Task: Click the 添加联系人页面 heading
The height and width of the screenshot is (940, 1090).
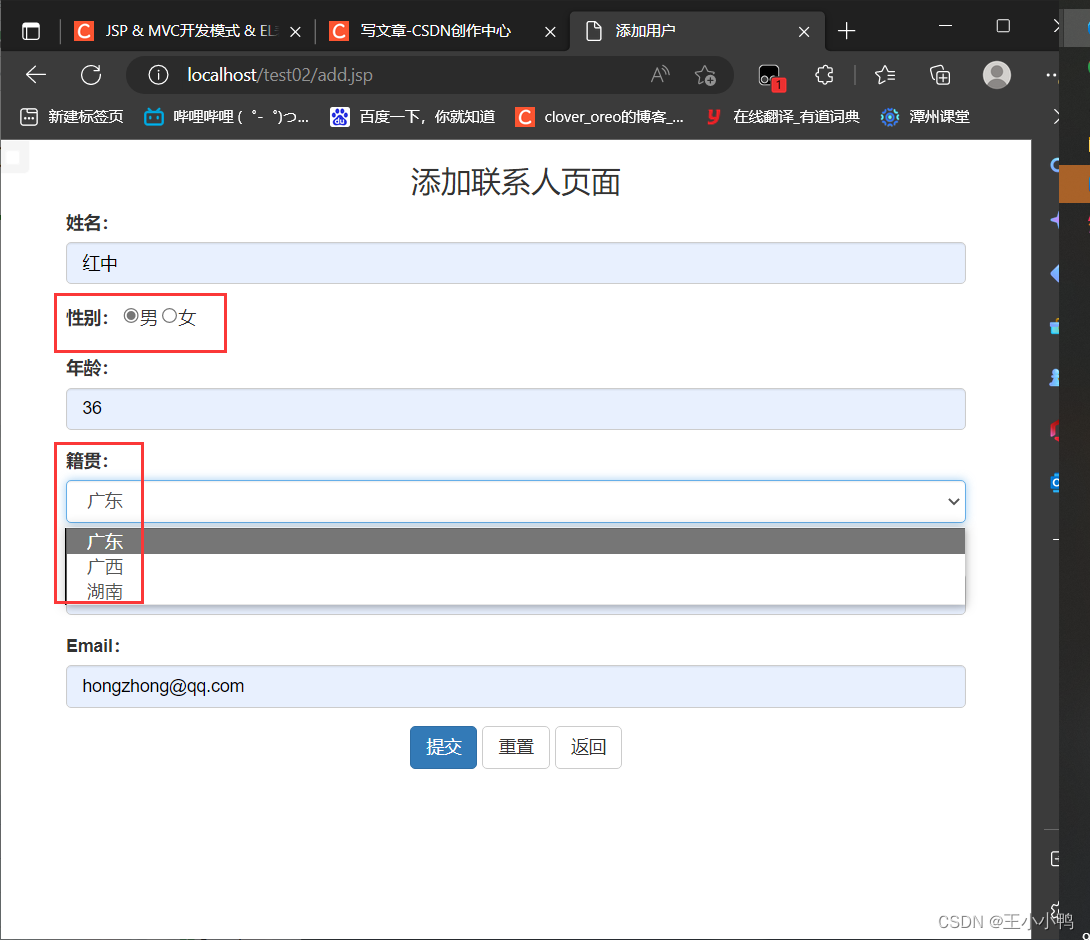Action: point(515,182)
